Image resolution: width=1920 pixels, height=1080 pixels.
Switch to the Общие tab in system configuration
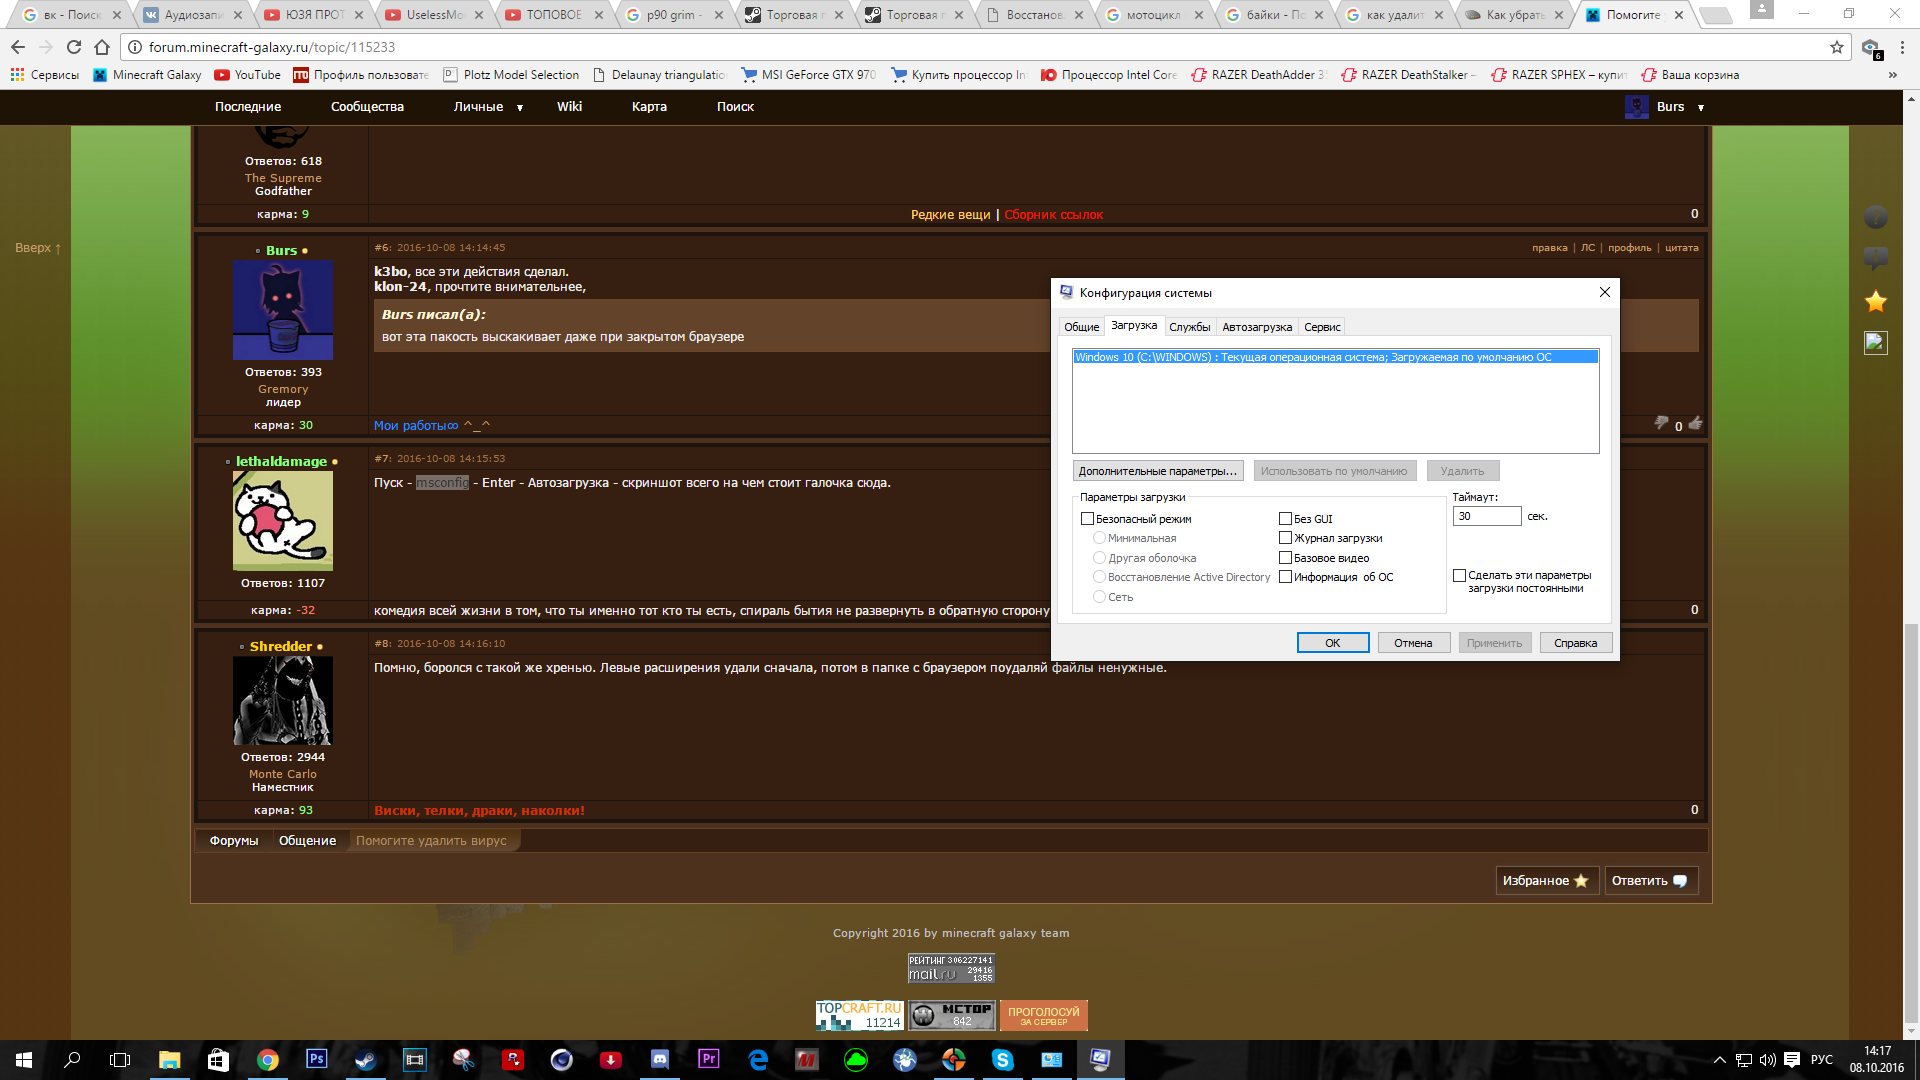pyautogui.click(x=1081, y=327)
